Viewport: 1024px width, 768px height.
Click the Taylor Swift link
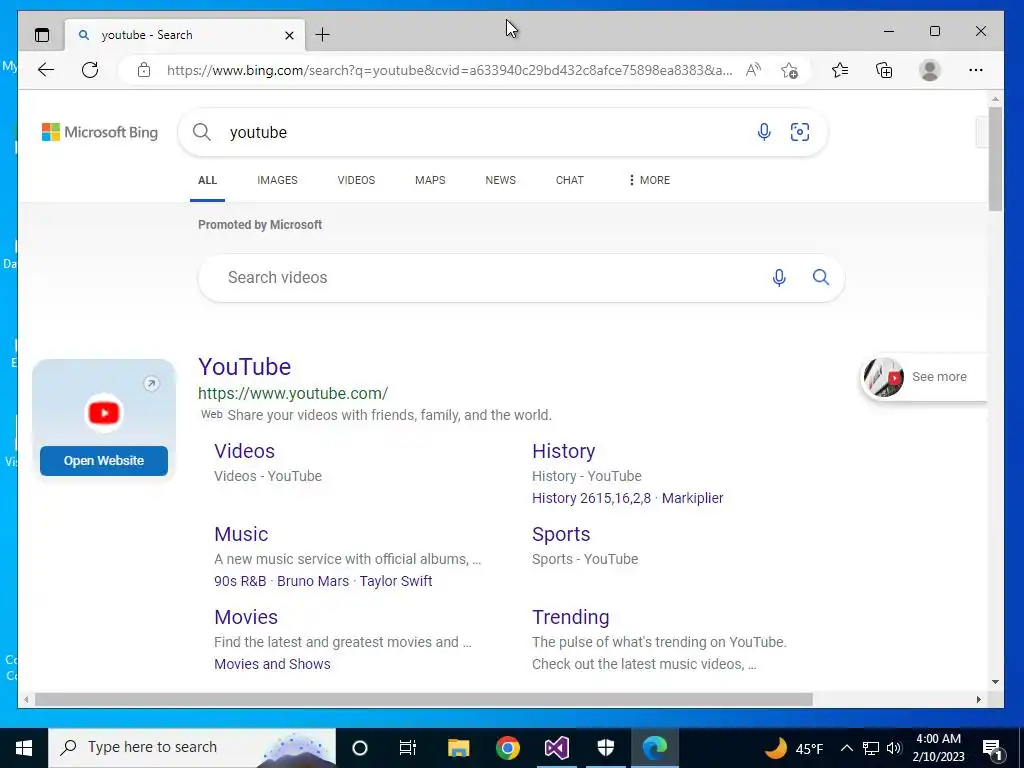[396, 581]
